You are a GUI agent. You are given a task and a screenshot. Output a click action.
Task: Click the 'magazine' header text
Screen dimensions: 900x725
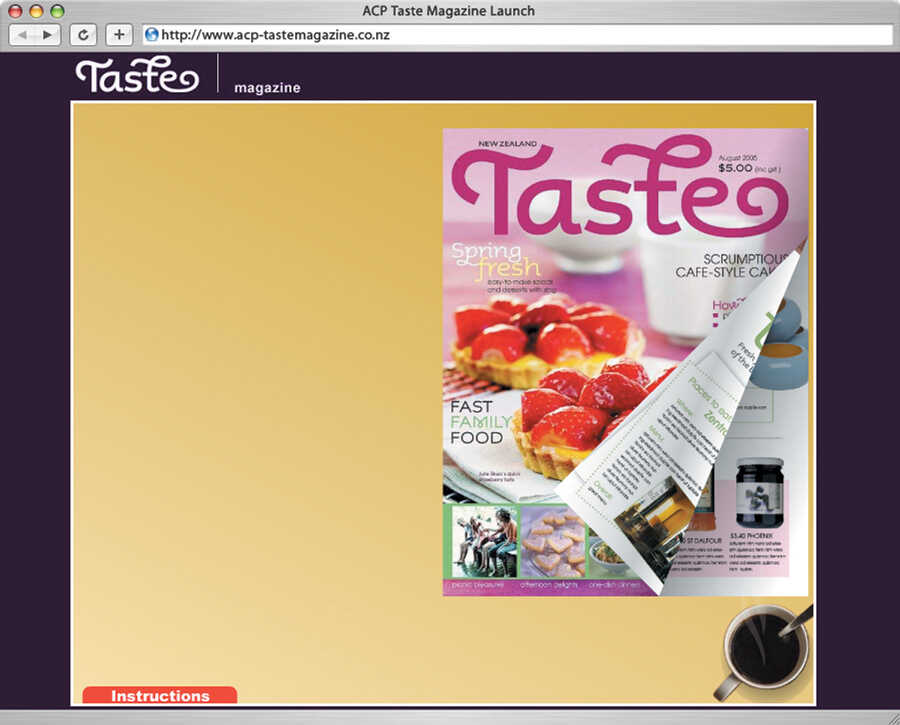coord(267,88)
